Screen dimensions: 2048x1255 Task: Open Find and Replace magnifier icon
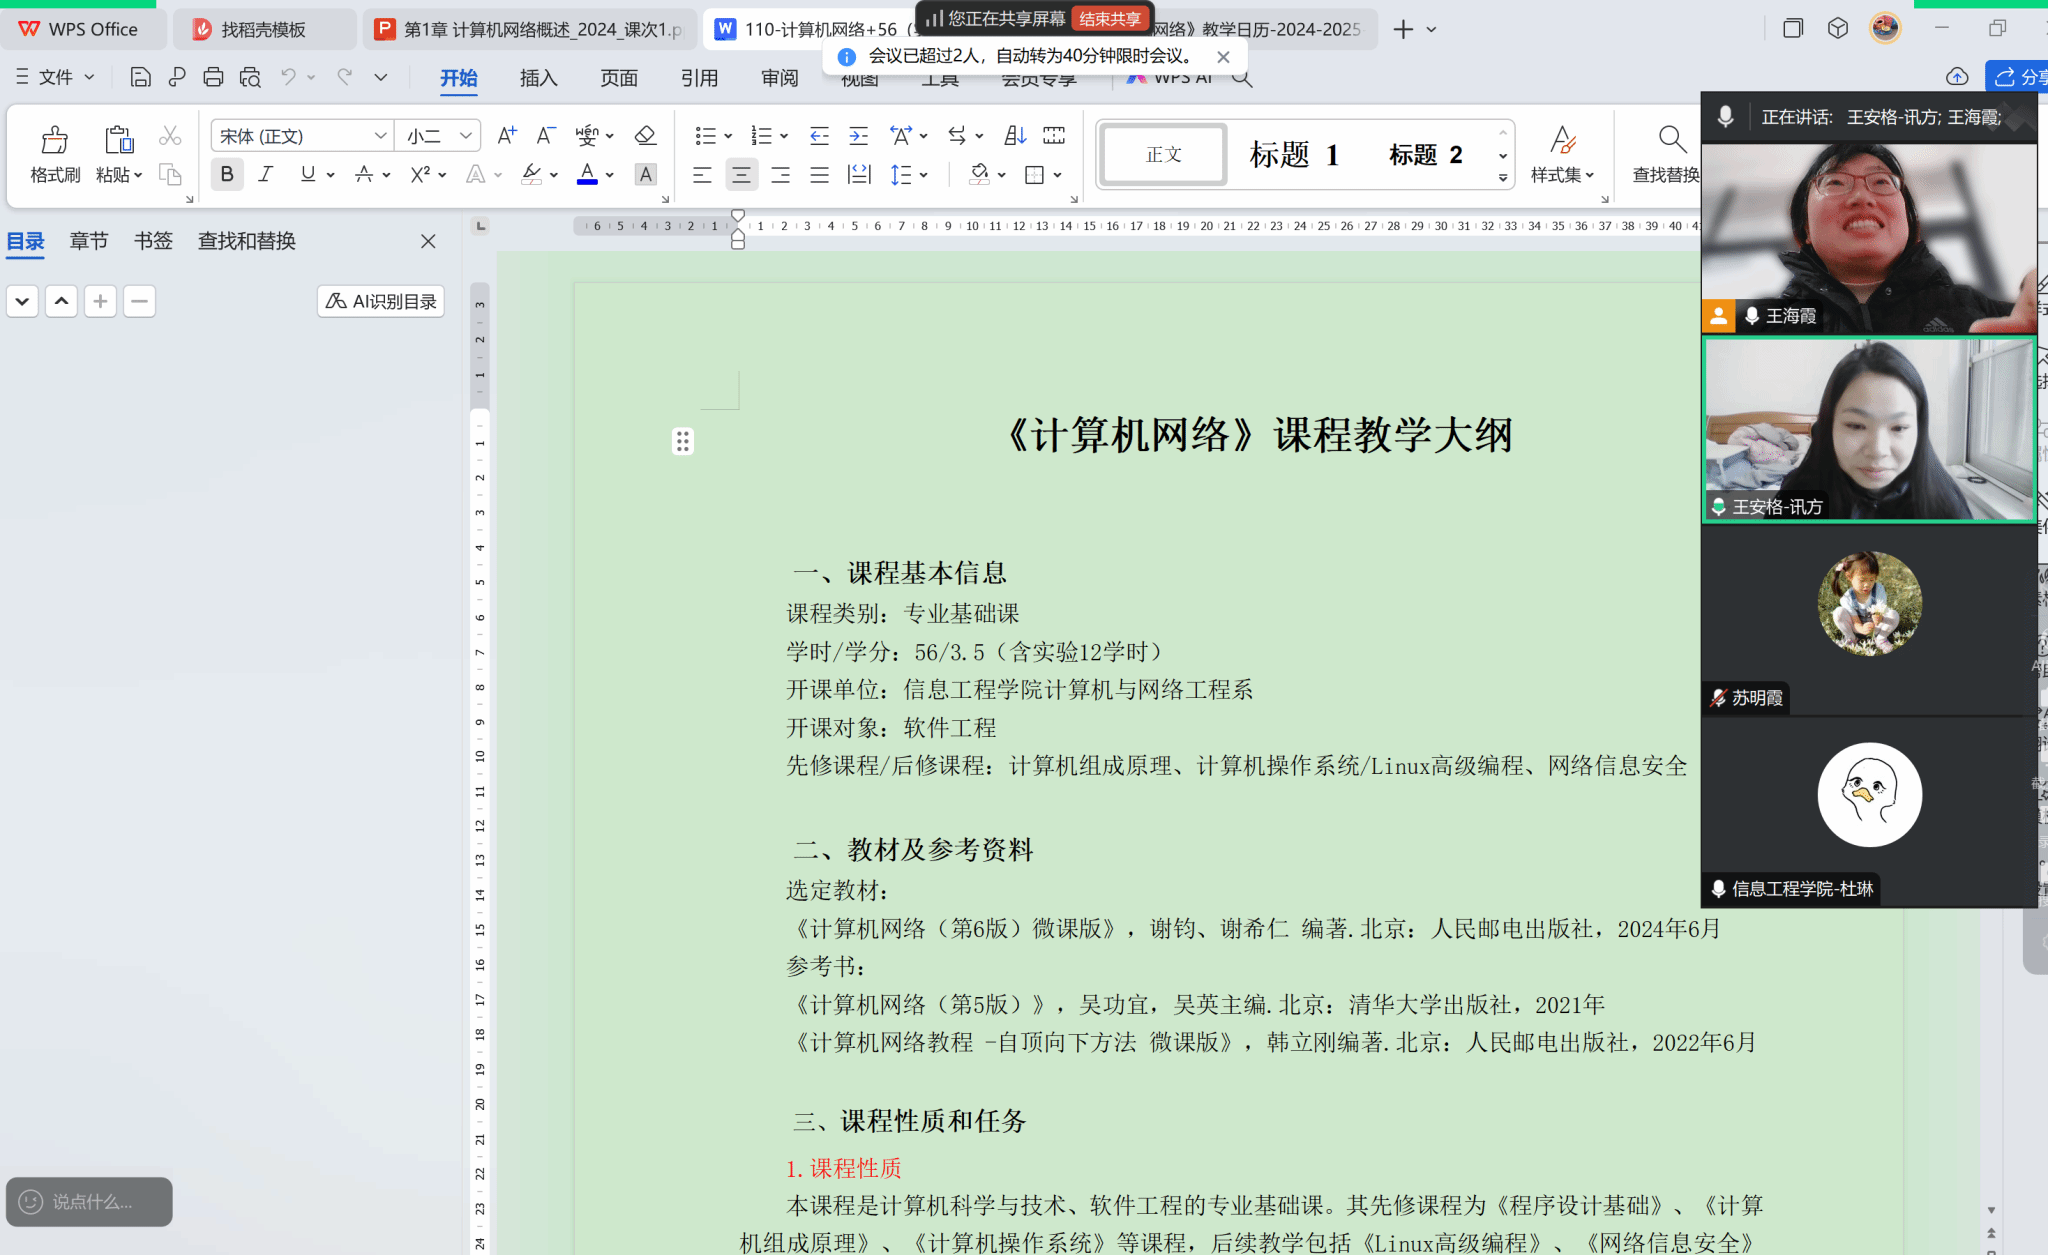(x=1671, y=140)
